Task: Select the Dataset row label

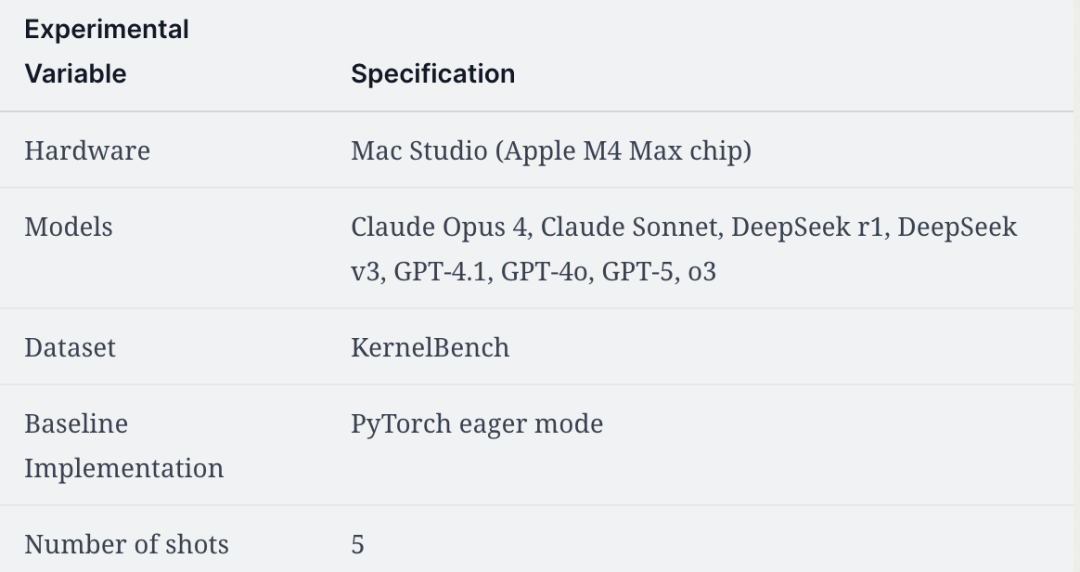Action: pos(70,348)
